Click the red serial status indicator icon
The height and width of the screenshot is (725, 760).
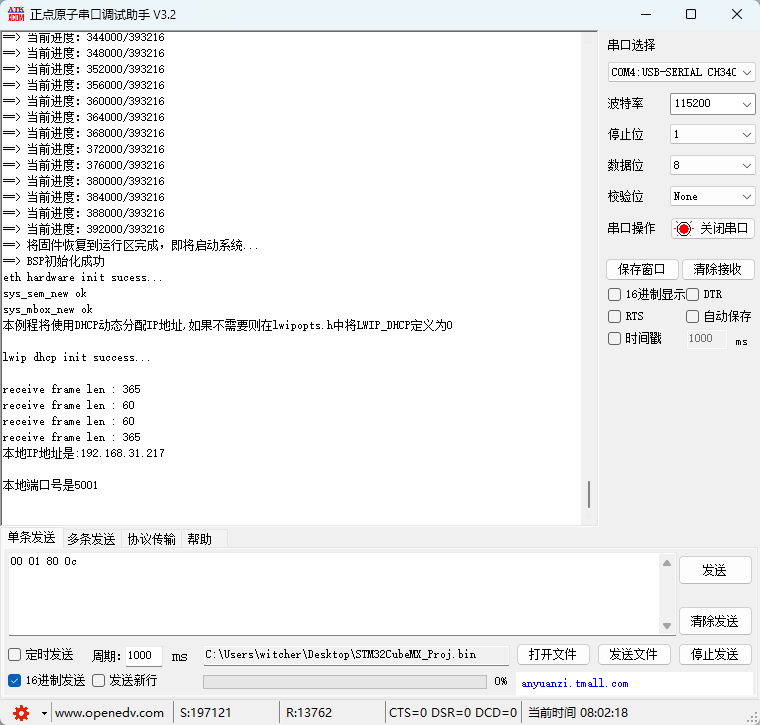[683, 228]
